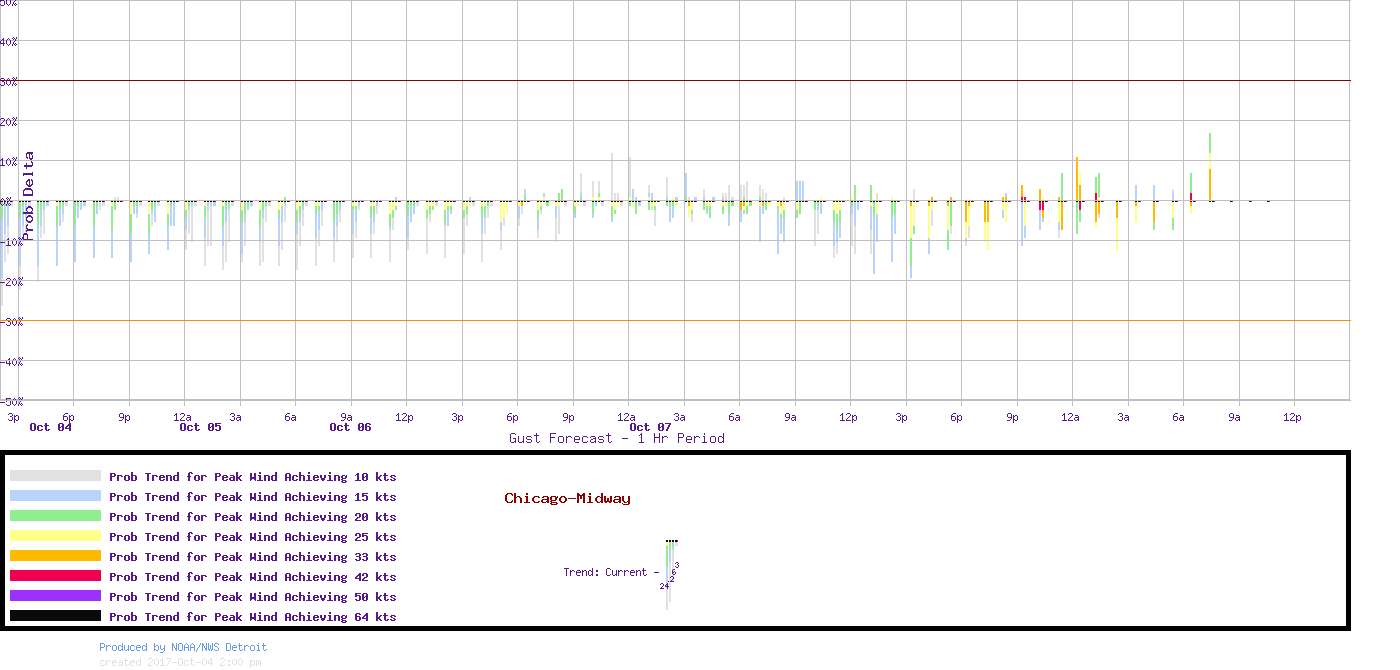Click the light blue 15 kts legend swatch

[x=55, y=496]
